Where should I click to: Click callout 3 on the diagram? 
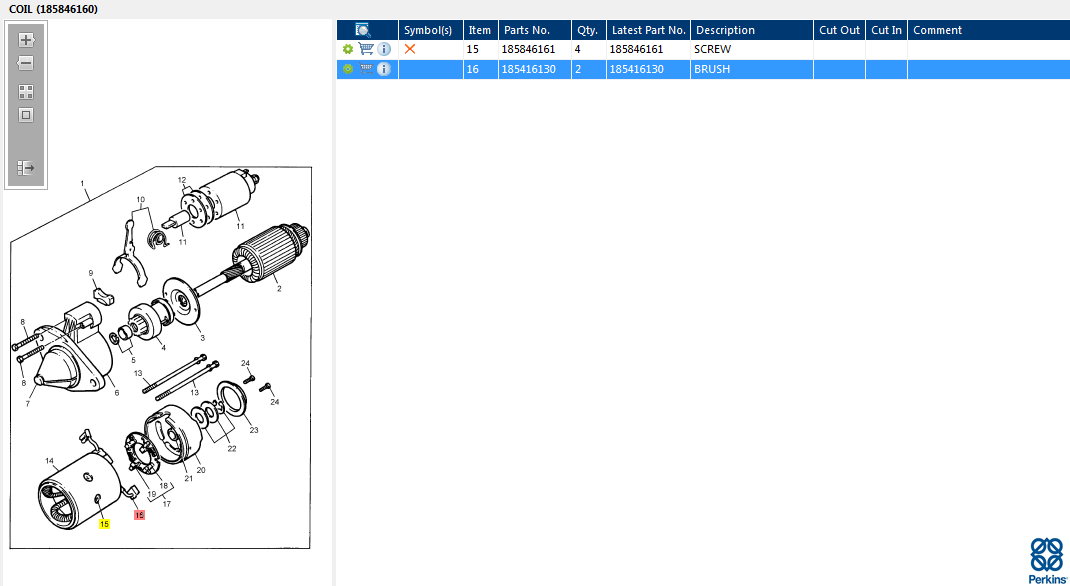click(202, 338)
